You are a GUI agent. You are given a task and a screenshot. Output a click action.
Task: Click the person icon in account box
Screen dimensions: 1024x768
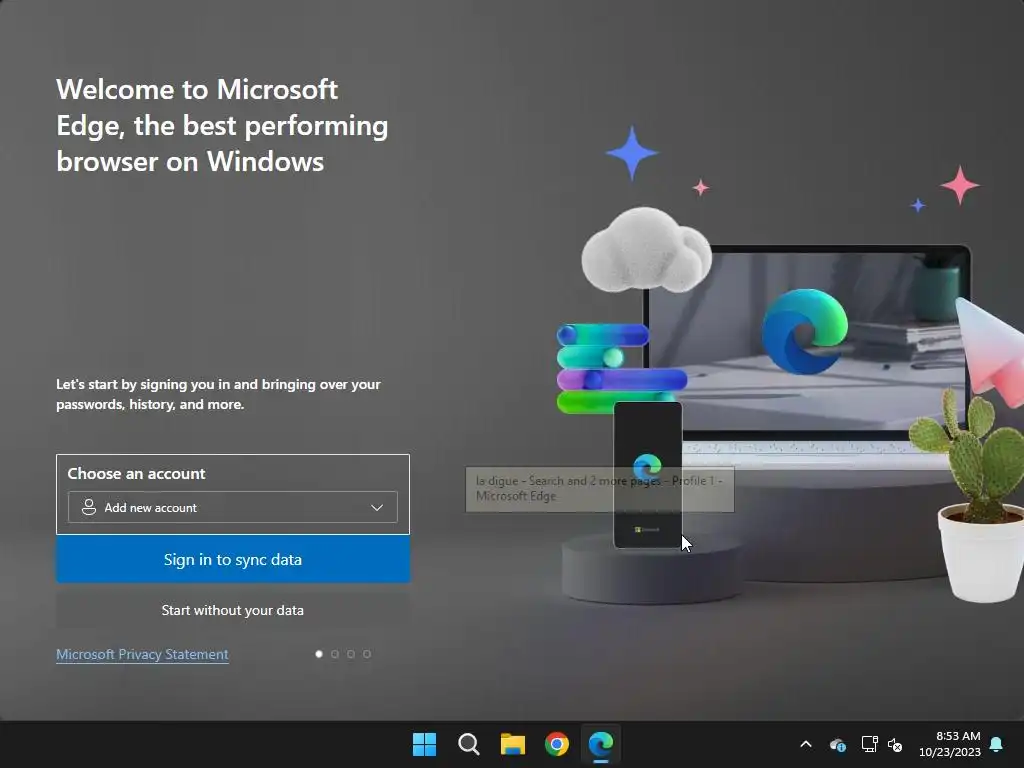coord(89,507)
